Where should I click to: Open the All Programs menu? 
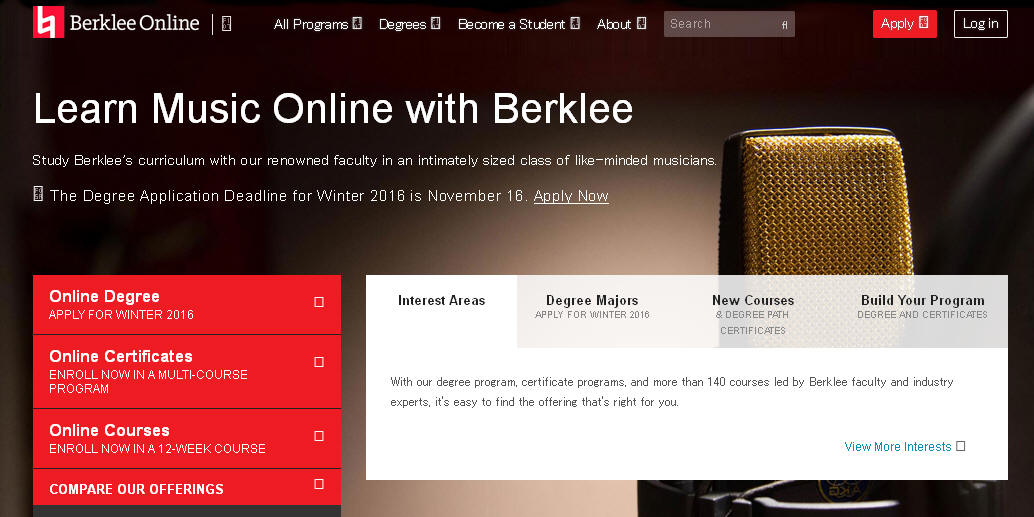tap(318, 24)
